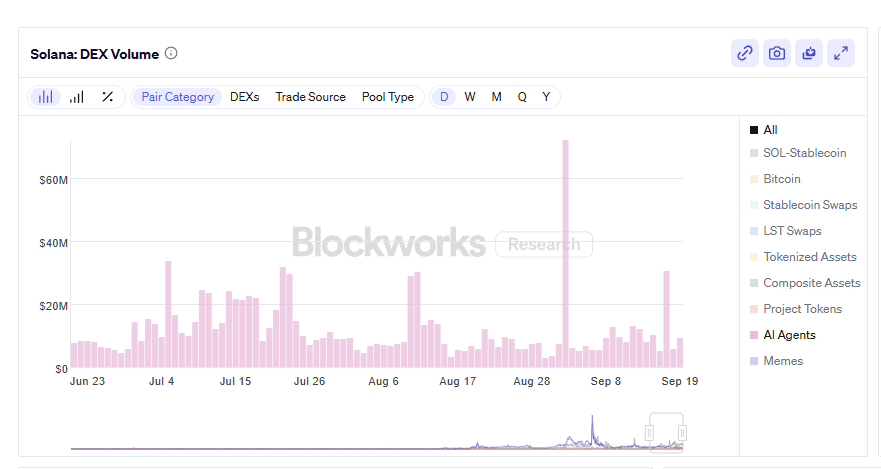Click the Sep 19 x-axis label
Viewport: 881px width, 469px height.
tap(680, 381)
